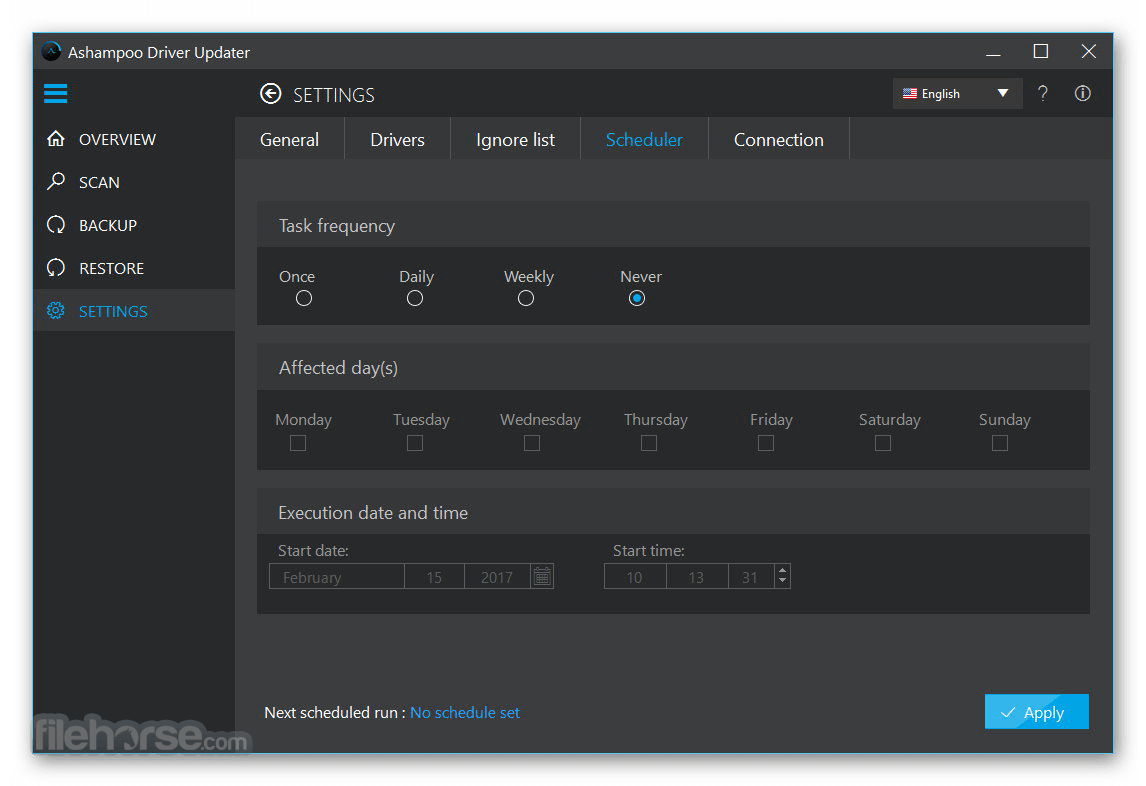Viewport: 1146px width, 786px height.
Task: Click the No schedule set link
Action: point(465,712)
